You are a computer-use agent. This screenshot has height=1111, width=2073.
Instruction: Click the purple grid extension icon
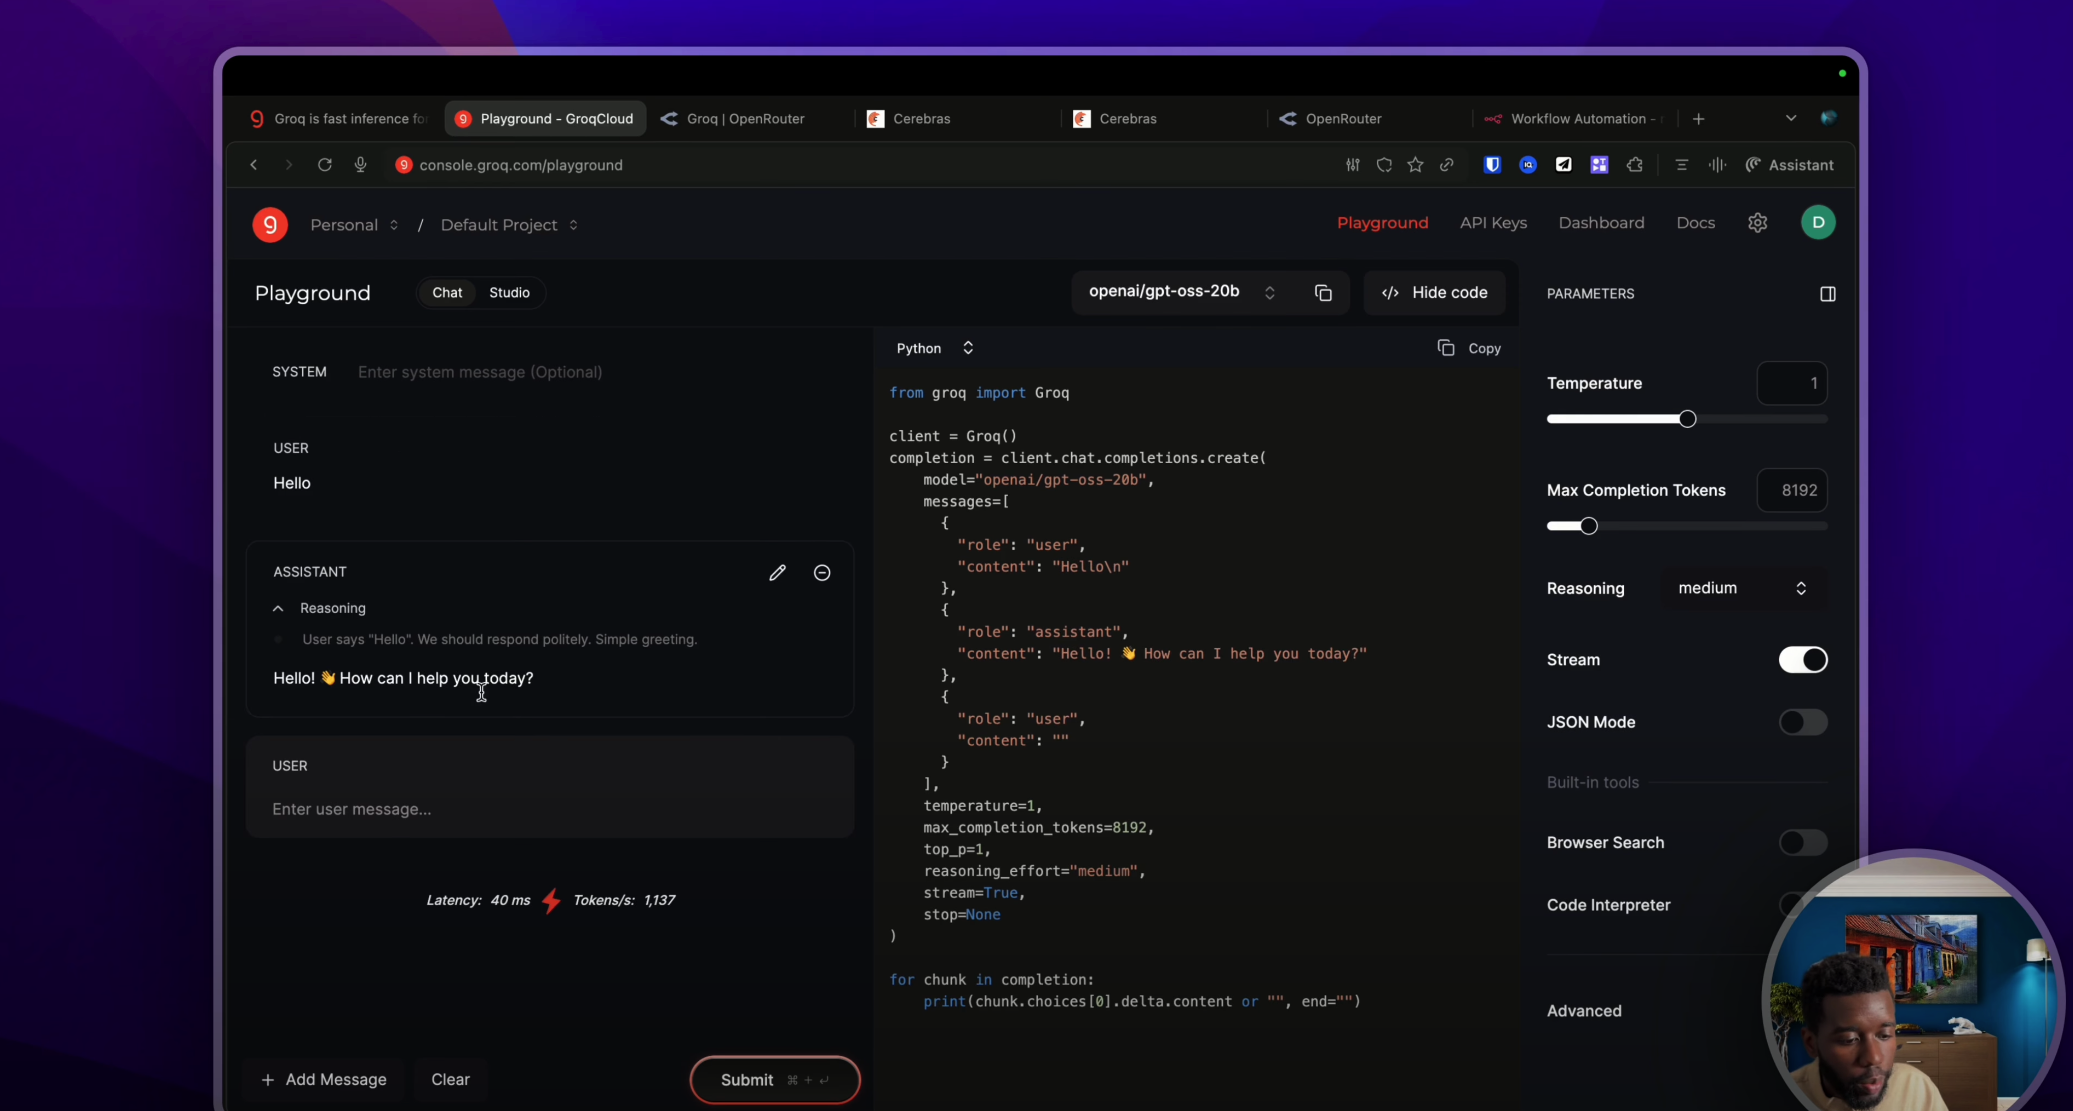(x=1599, y=165)
